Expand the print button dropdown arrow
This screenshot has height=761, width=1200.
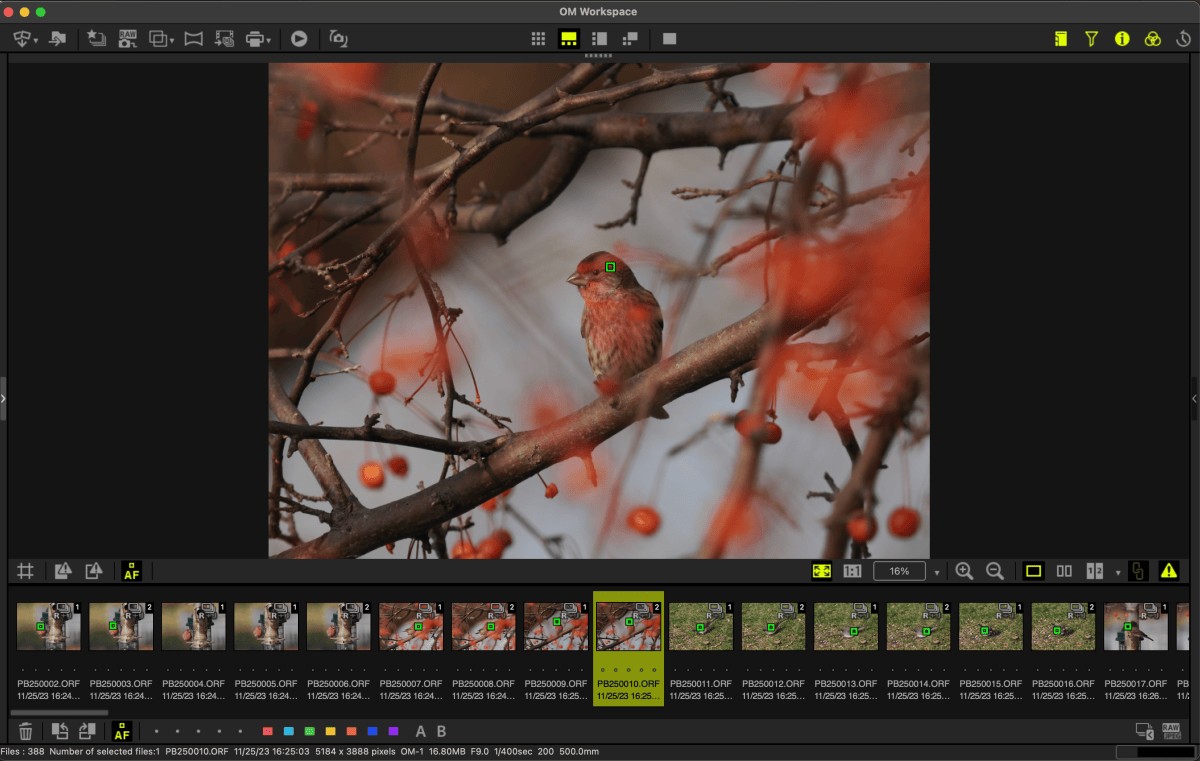[x=268, y=40]
